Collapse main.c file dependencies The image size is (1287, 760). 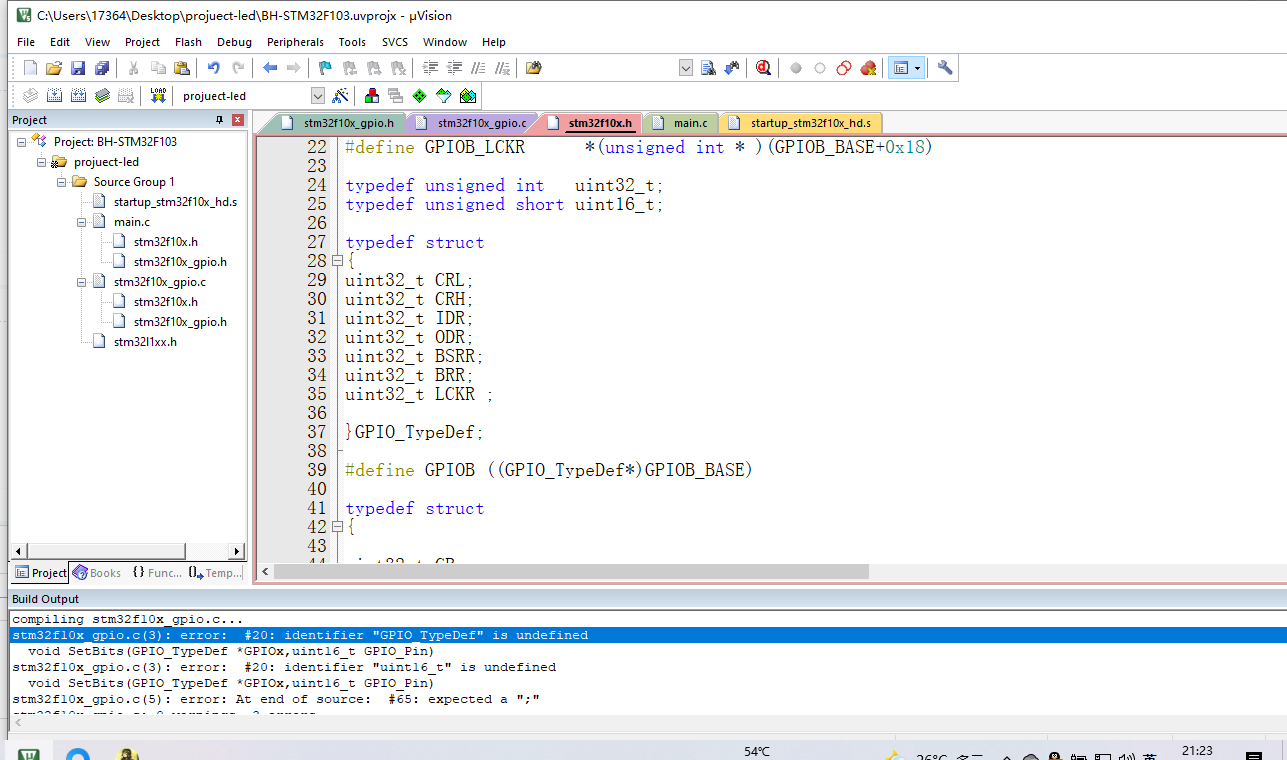pos(82,222)
